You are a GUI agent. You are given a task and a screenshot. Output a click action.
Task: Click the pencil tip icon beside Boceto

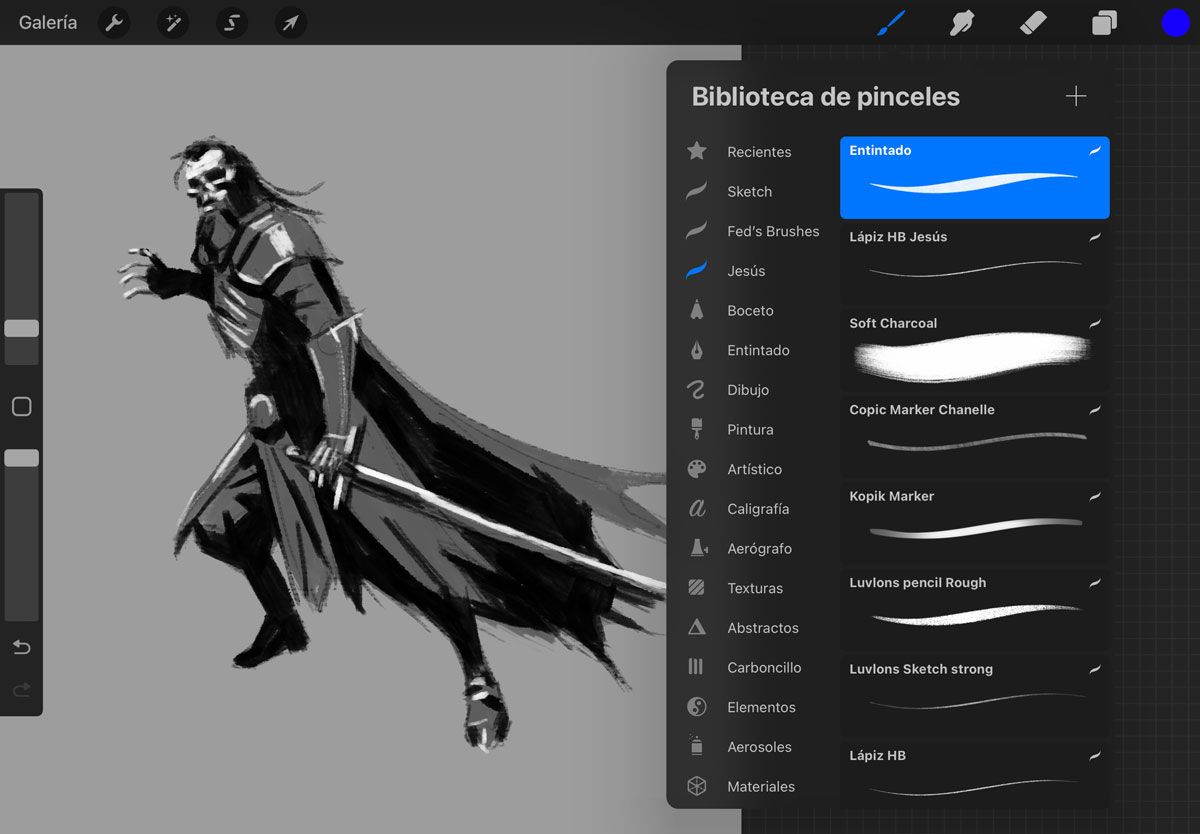(x=697, y=310)
